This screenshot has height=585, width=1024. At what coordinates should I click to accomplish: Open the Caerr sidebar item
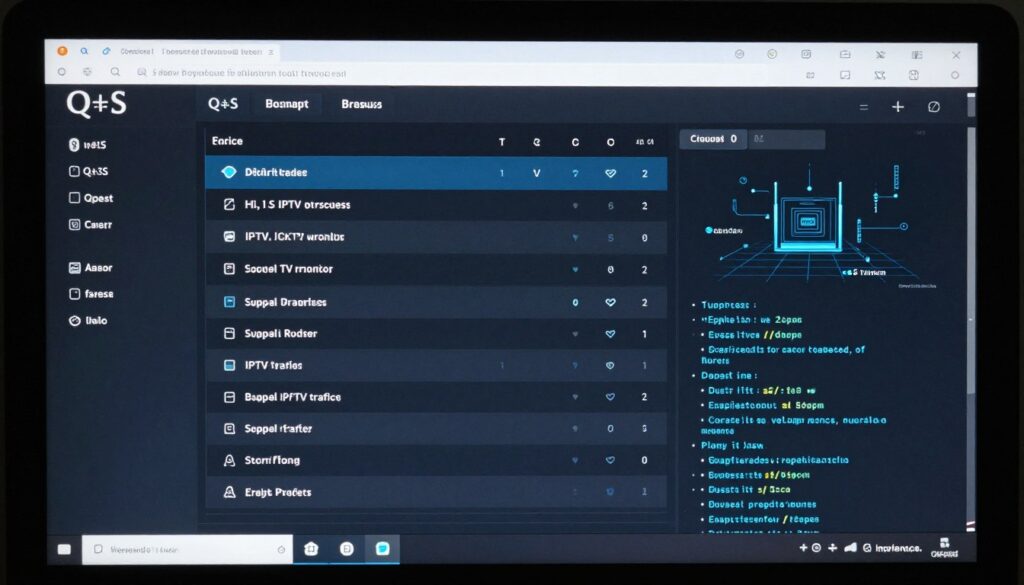click(x=91, y=225)
